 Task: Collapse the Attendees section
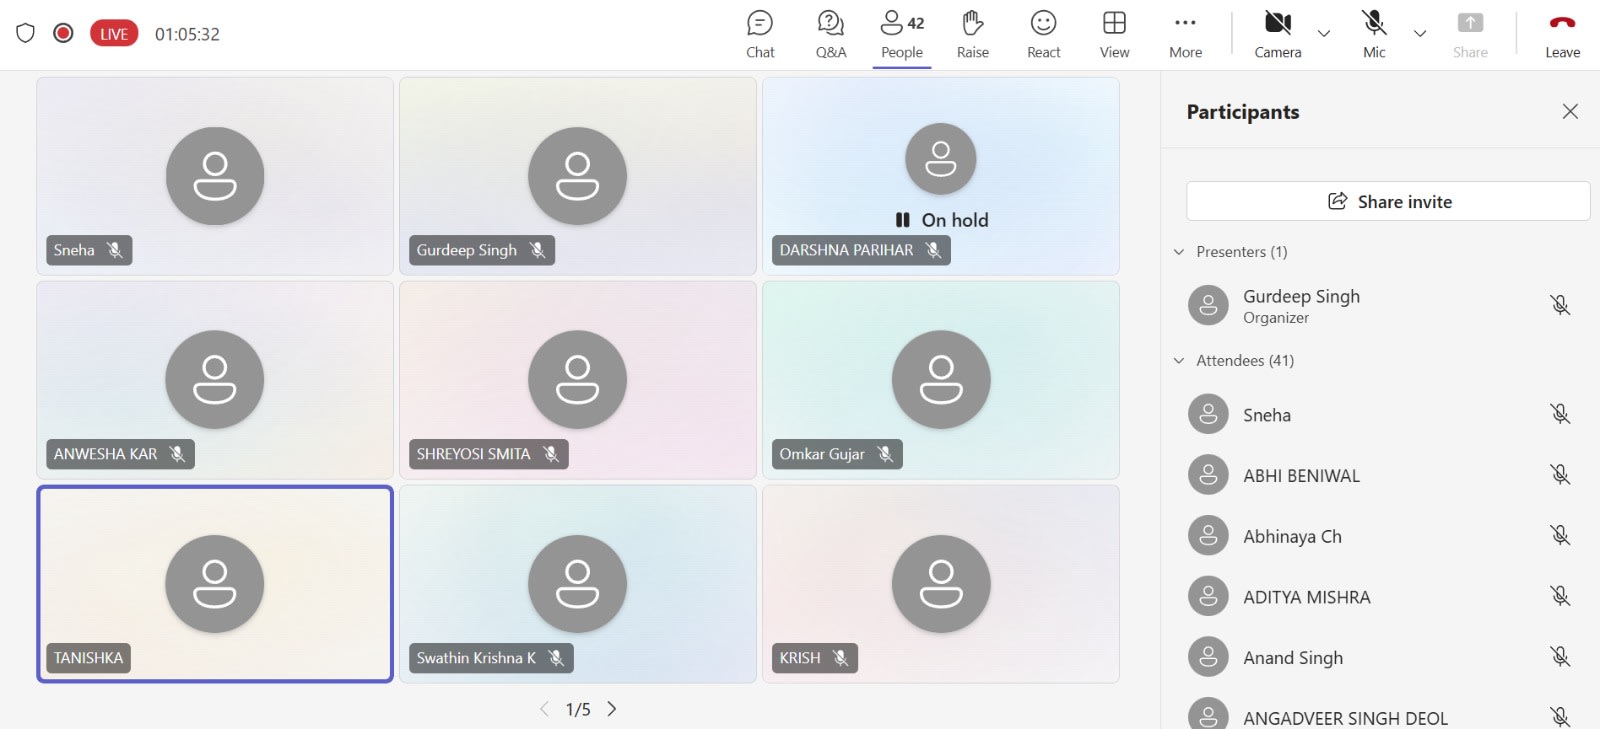pos(1179,361)
